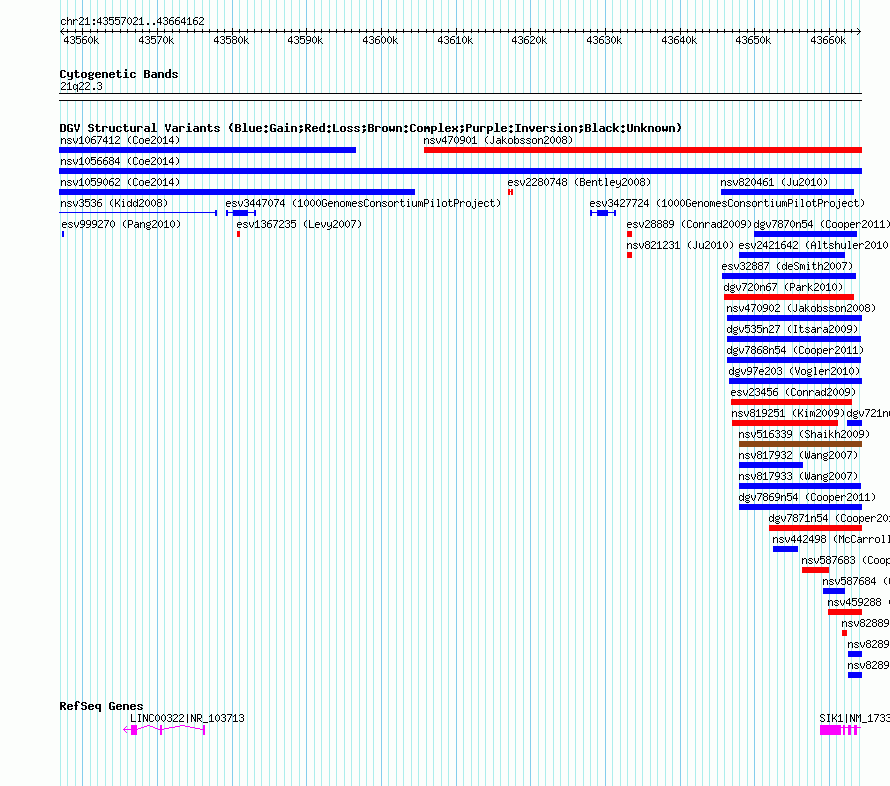Viewport: 890px width, 786px height.
Task: Select the 43600k ruler mark
Action: pos(380,40)
